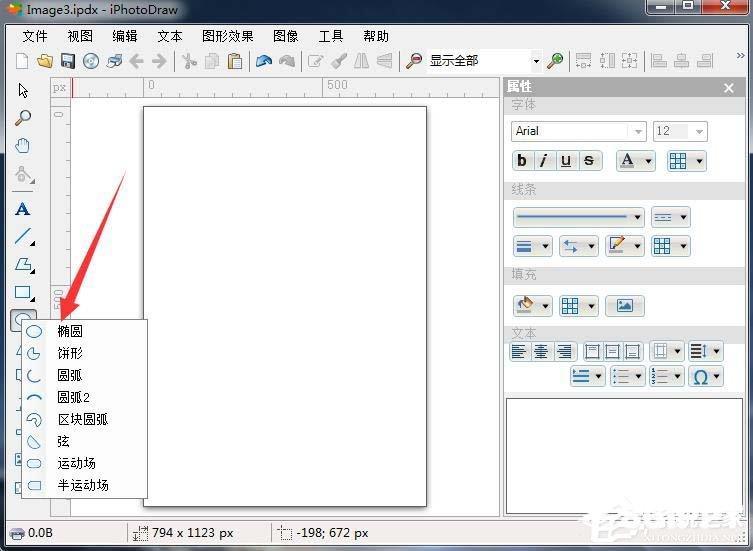Paste using the clipboard icon
This screenshot has height=551, width=753.
235,61
